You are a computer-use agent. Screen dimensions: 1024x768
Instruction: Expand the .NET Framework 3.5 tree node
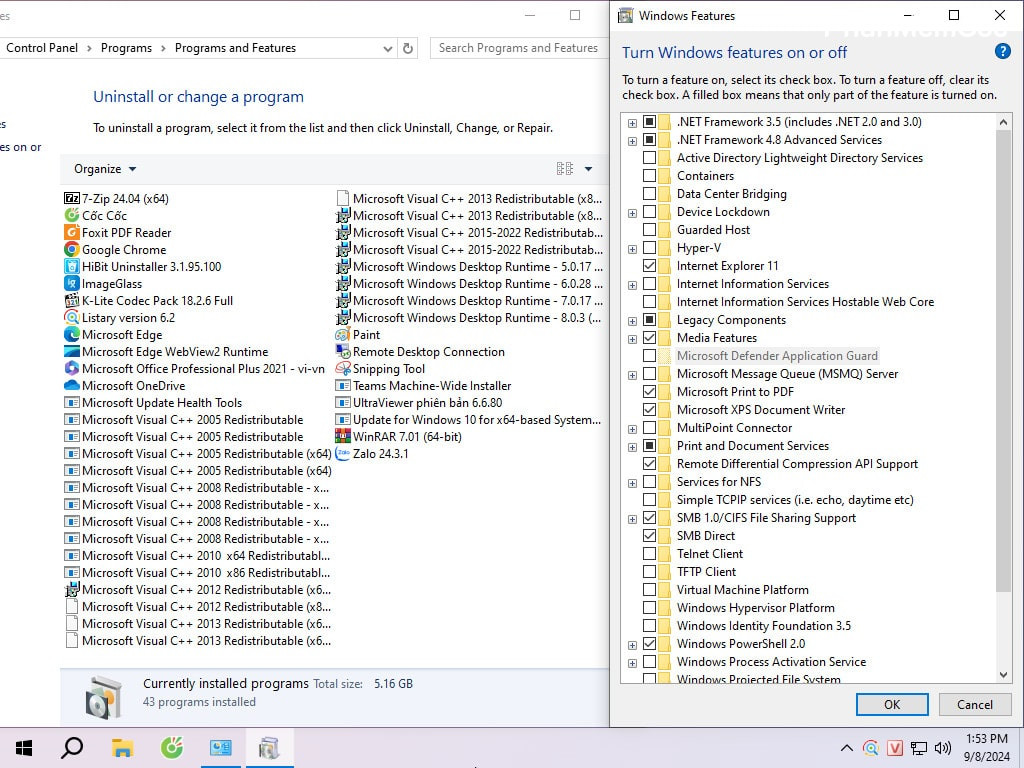(x=632, y=122)
